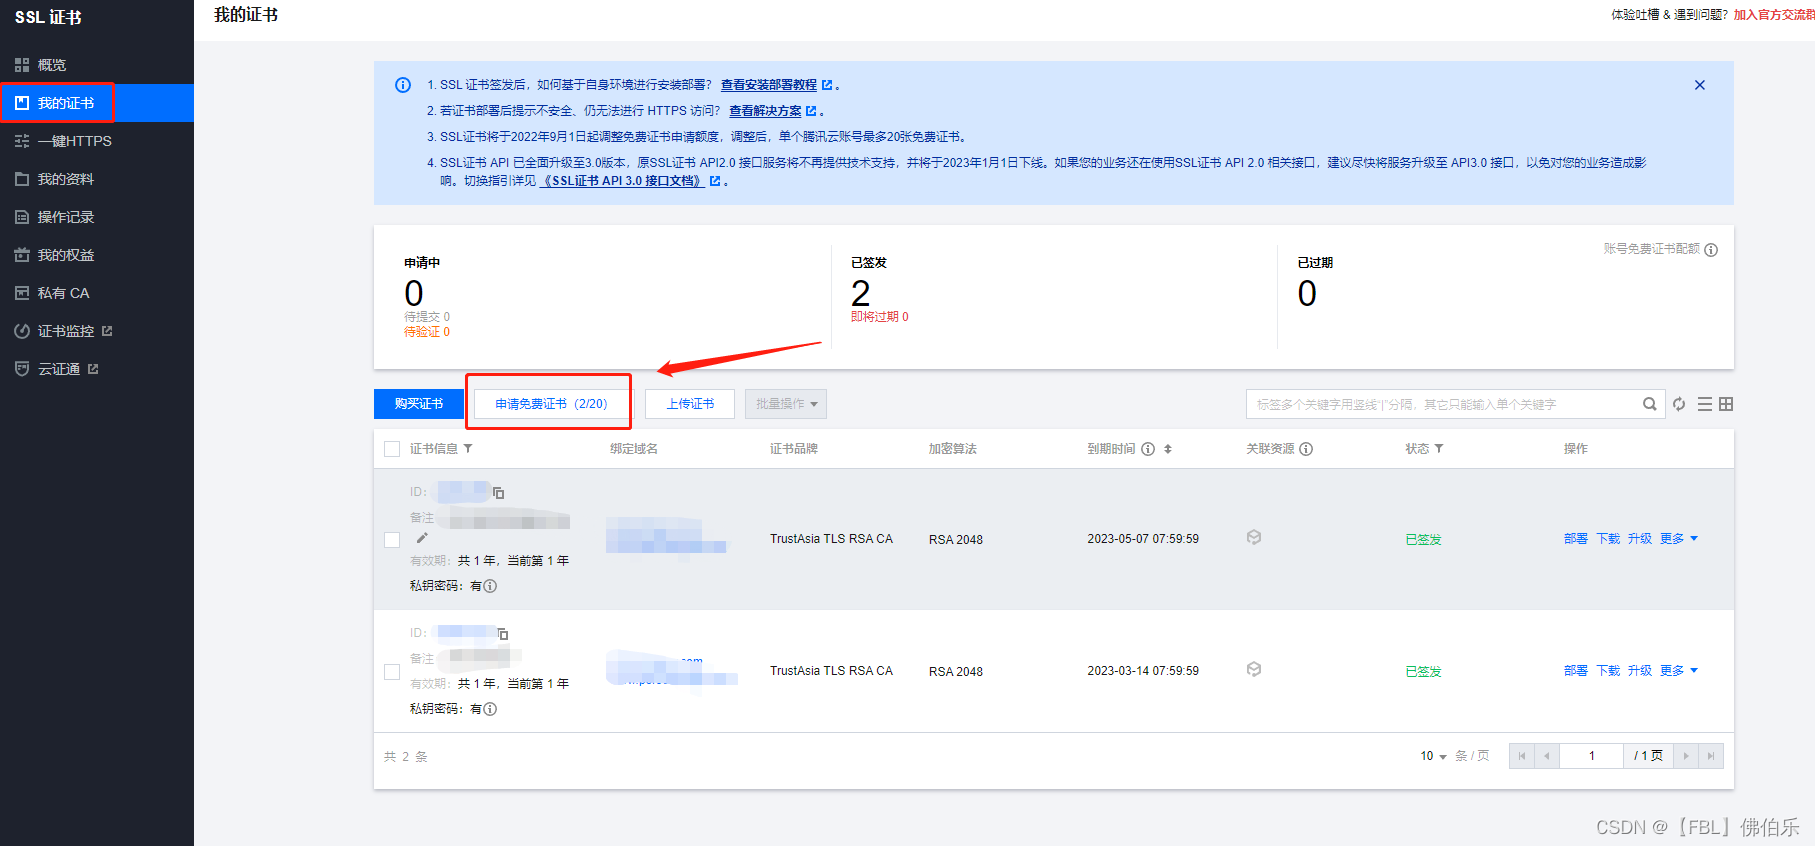
Task: Click associated resource icon in 2023-05-07 row
Action: pos(1254,538)
